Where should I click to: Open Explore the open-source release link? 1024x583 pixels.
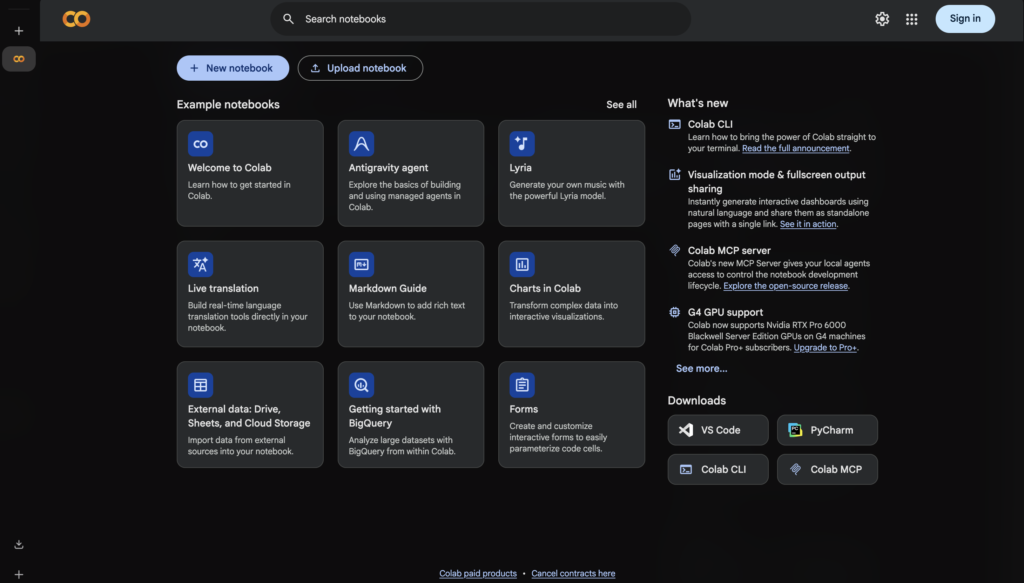click(785, 286)
